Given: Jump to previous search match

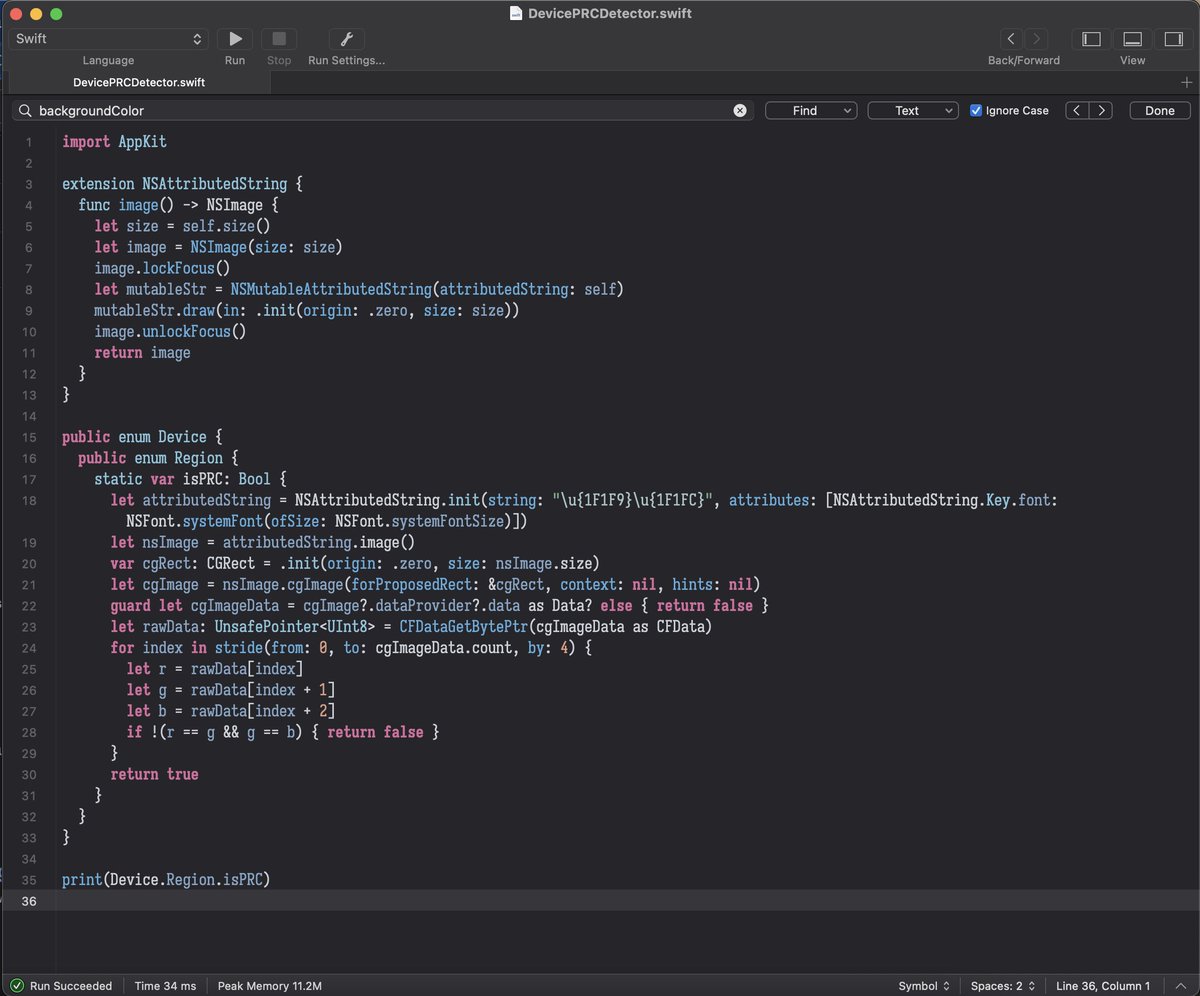Looking at the screenshot, I should click(x=1076, y=111).
